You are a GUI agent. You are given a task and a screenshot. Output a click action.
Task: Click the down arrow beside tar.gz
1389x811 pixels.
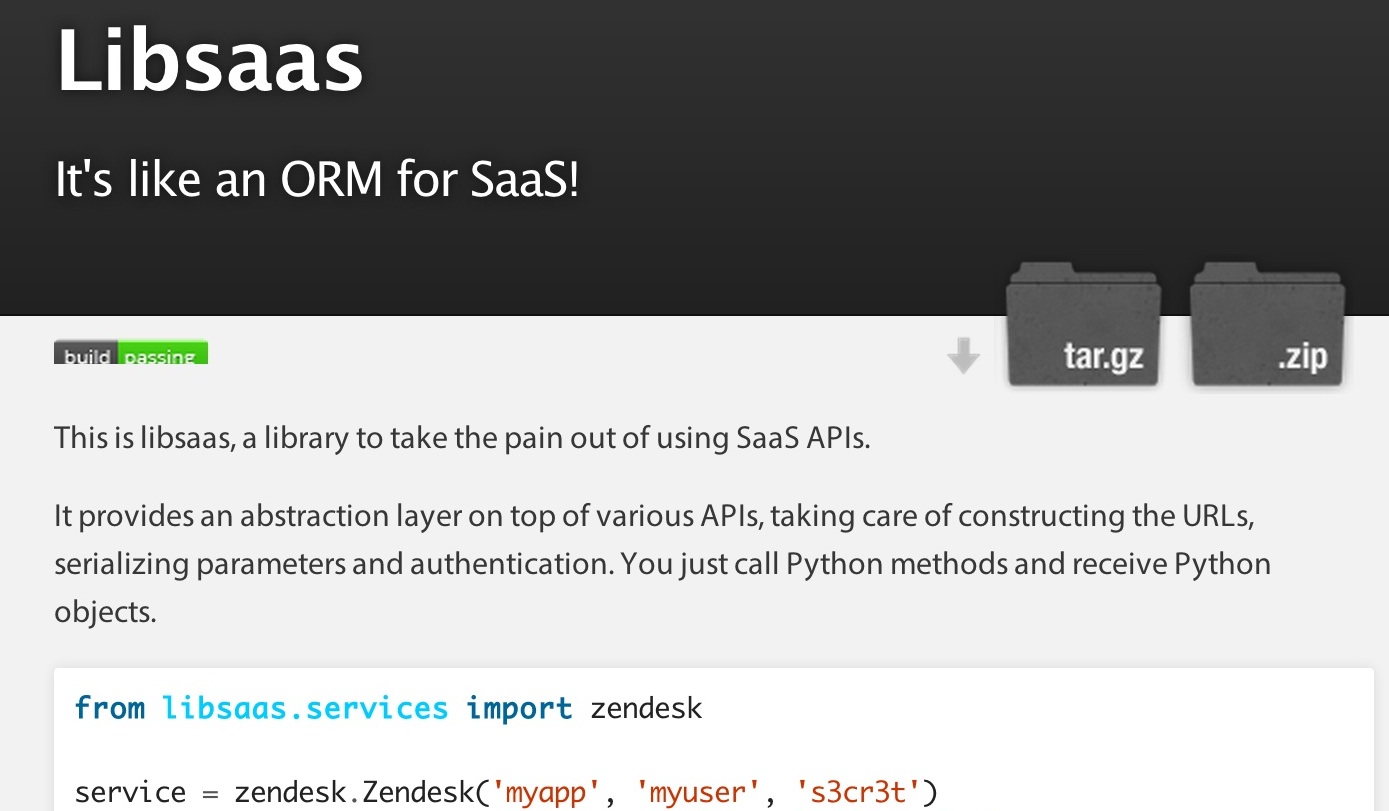point(964,356)
